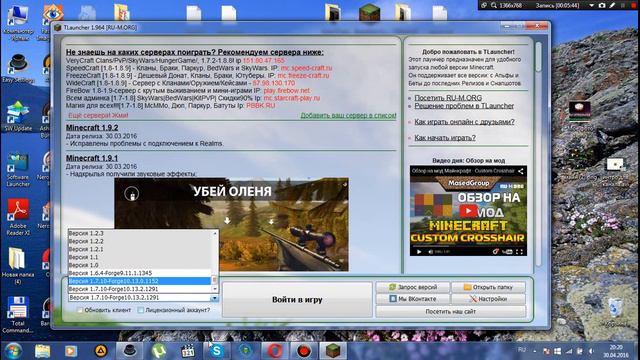640x360 pixels.
Task: Click the pencil draw icon in recorder bar
Action: (612, 5)
